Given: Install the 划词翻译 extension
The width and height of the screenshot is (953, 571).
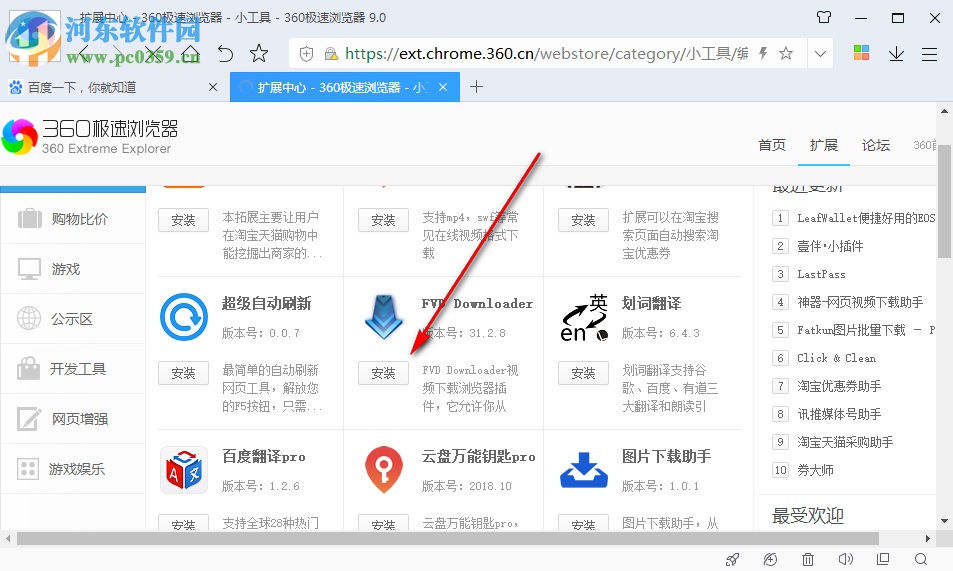Looking at the screenshot, I should [x=583, y=373].
